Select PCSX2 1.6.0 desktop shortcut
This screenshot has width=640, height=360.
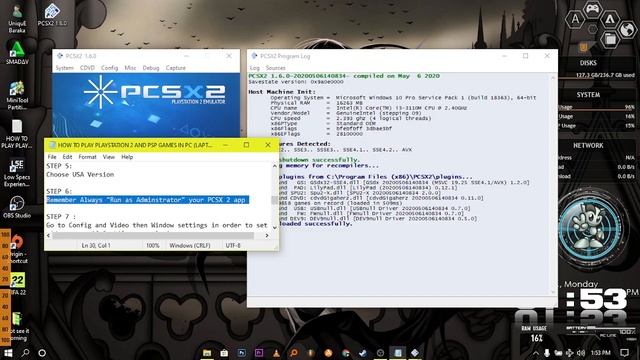pos(52,15)
